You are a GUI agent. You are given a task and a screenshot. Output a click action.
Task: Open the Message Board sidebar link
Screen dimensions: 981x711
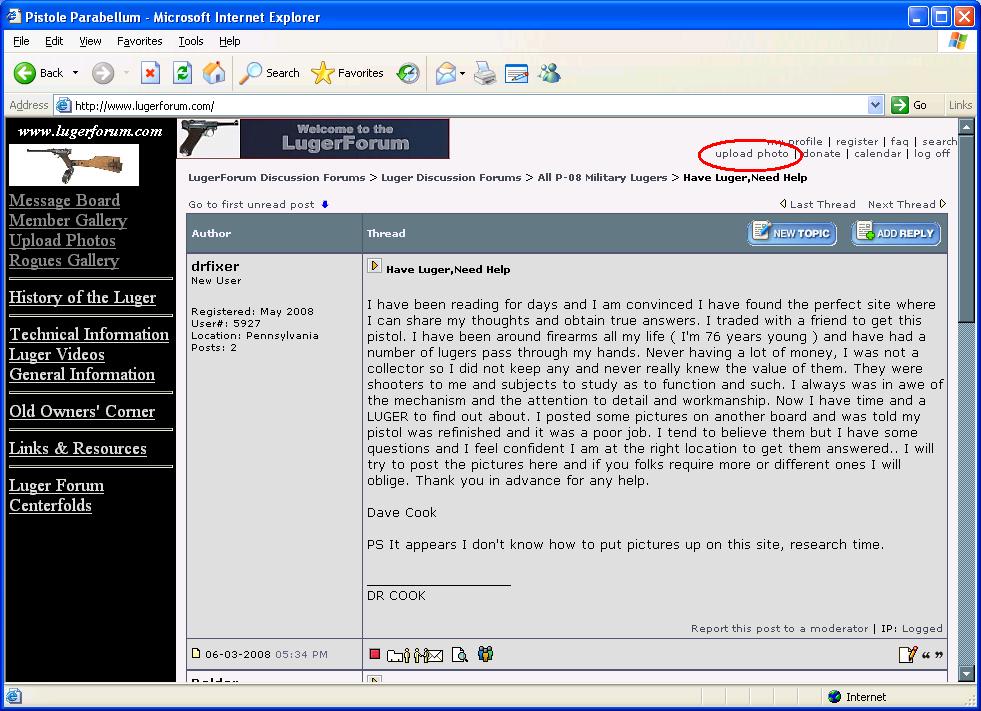pyautogui.click(x=64, y=200)
